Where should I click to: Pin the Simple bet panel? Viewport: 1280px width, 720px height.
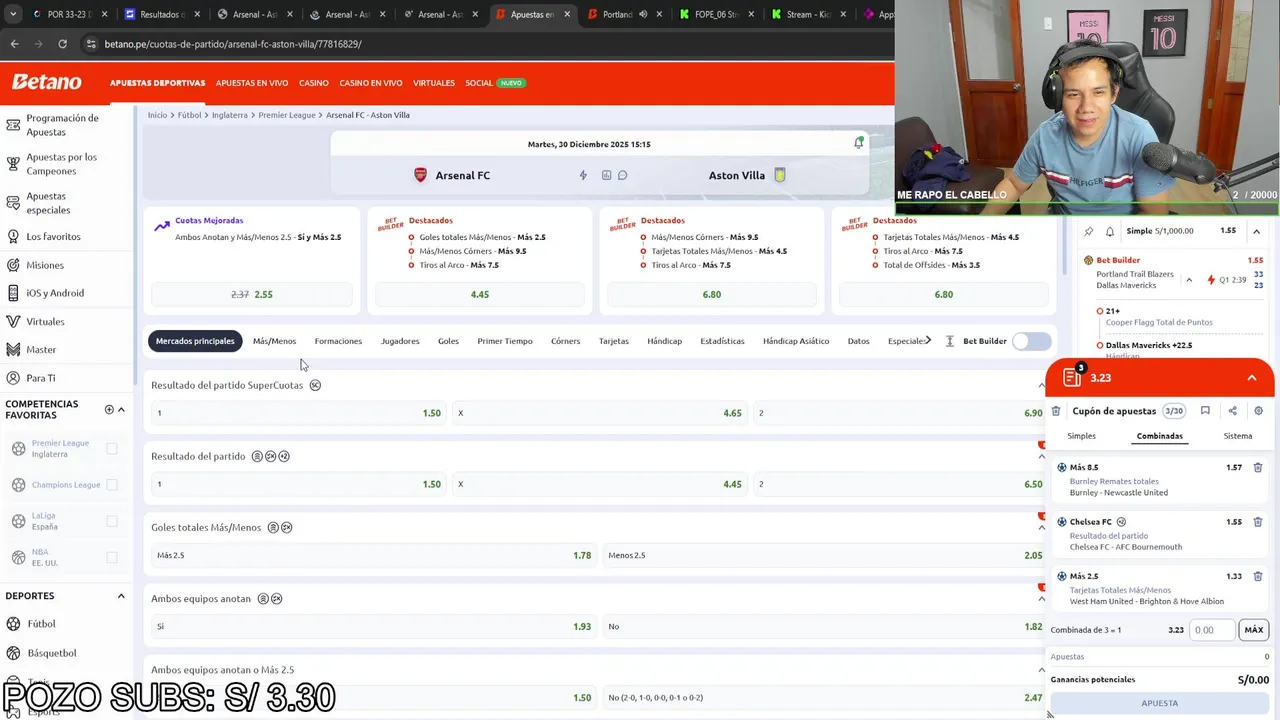[1089, 231]
